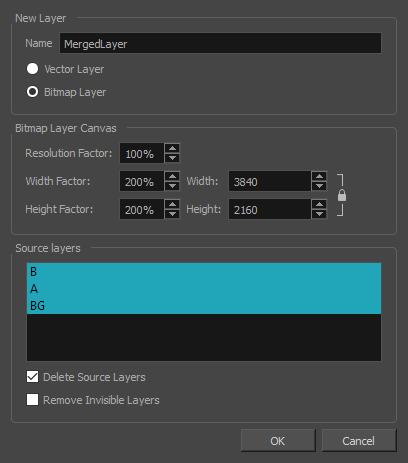
Task: Enable Remove Invisible Layers checkbox
Action: 32,399
